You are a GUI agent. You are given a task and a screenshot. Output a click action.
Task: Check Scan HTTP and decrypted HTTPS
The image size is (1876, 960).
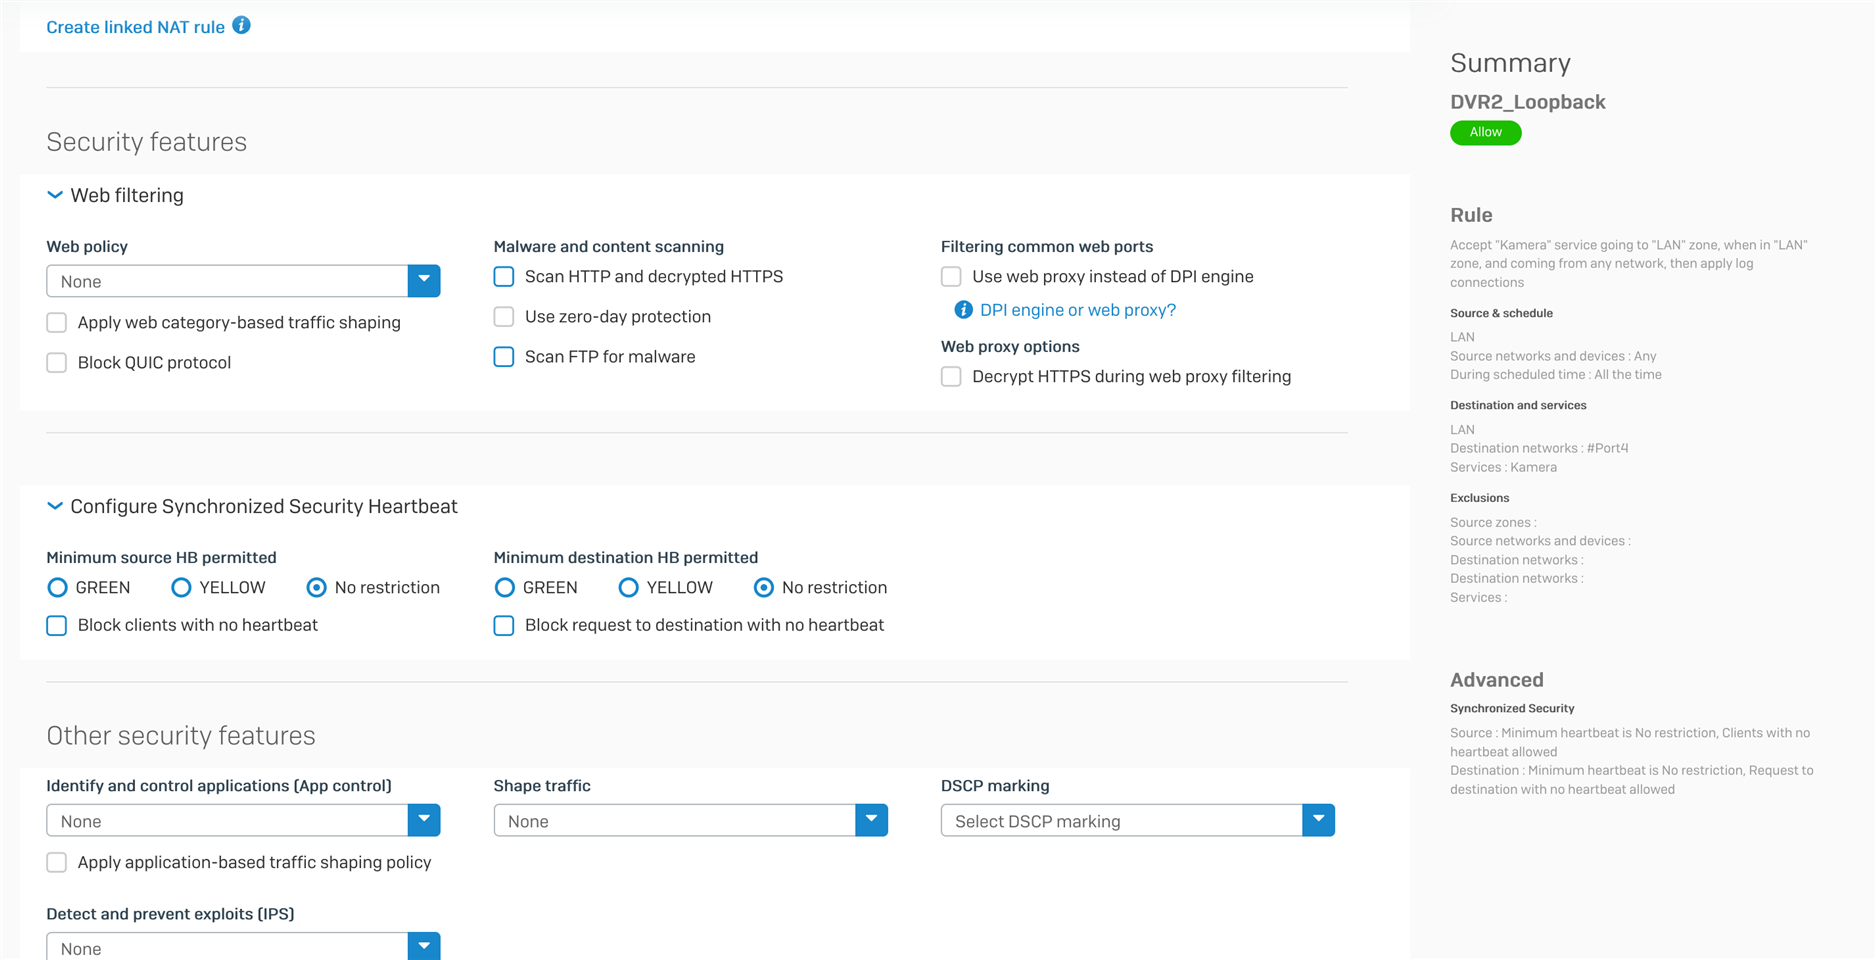pyautogui.click(x=504, y=276)
